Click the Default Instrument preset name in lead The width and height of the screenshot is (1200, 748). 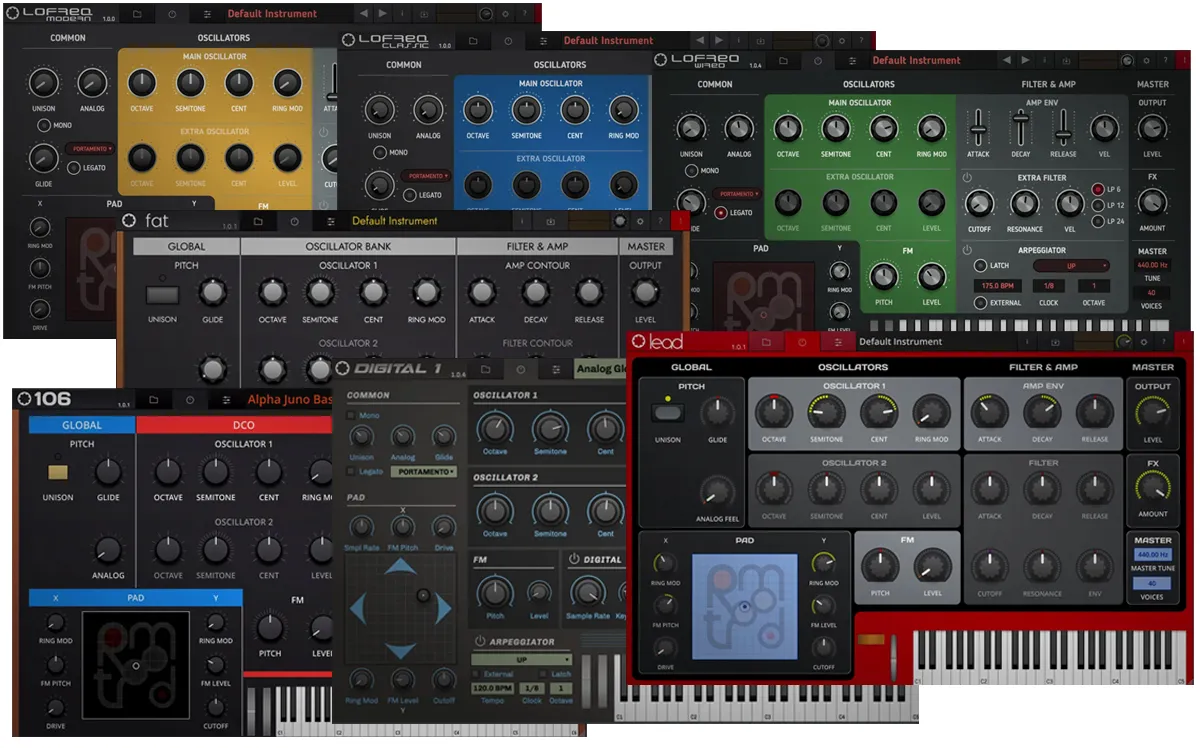[x=901, y=342]
